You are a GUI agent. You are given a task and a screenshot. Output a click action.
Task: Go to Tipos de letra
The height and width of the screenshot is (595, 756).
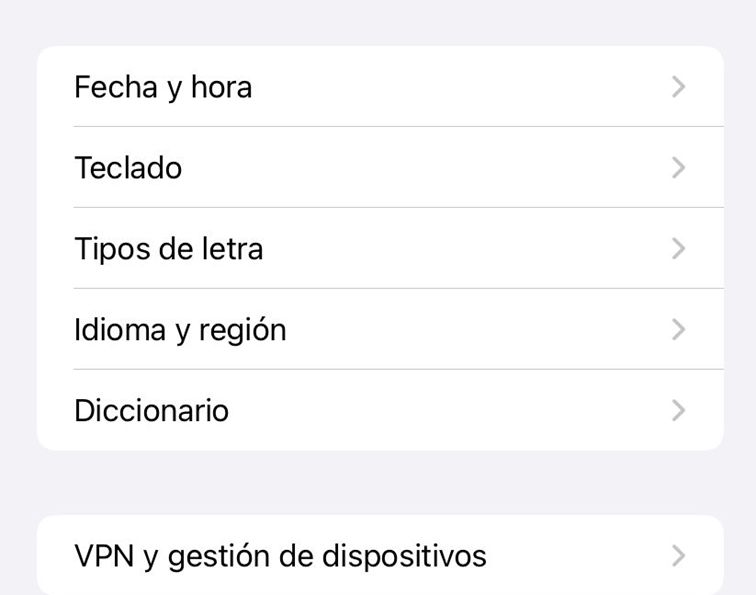(x=169, y=249)
